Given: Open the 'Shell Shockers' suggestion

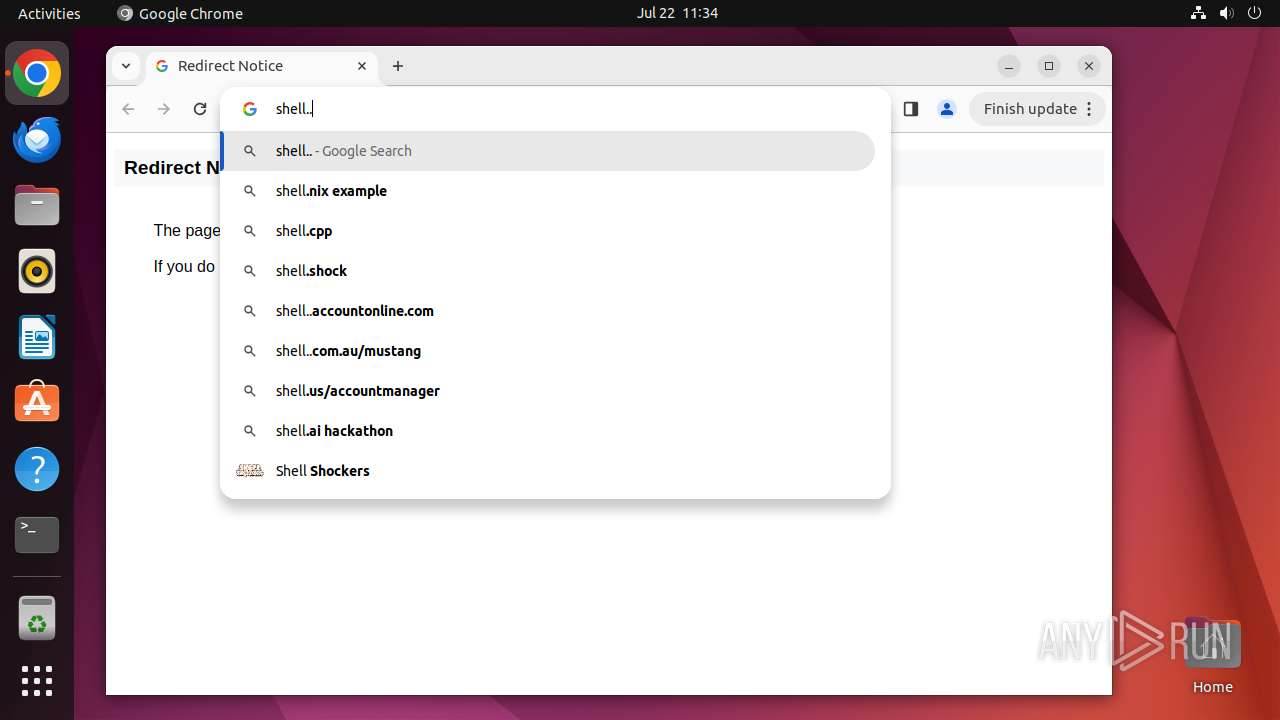Looking at the screenshot, I should point(548,471).
